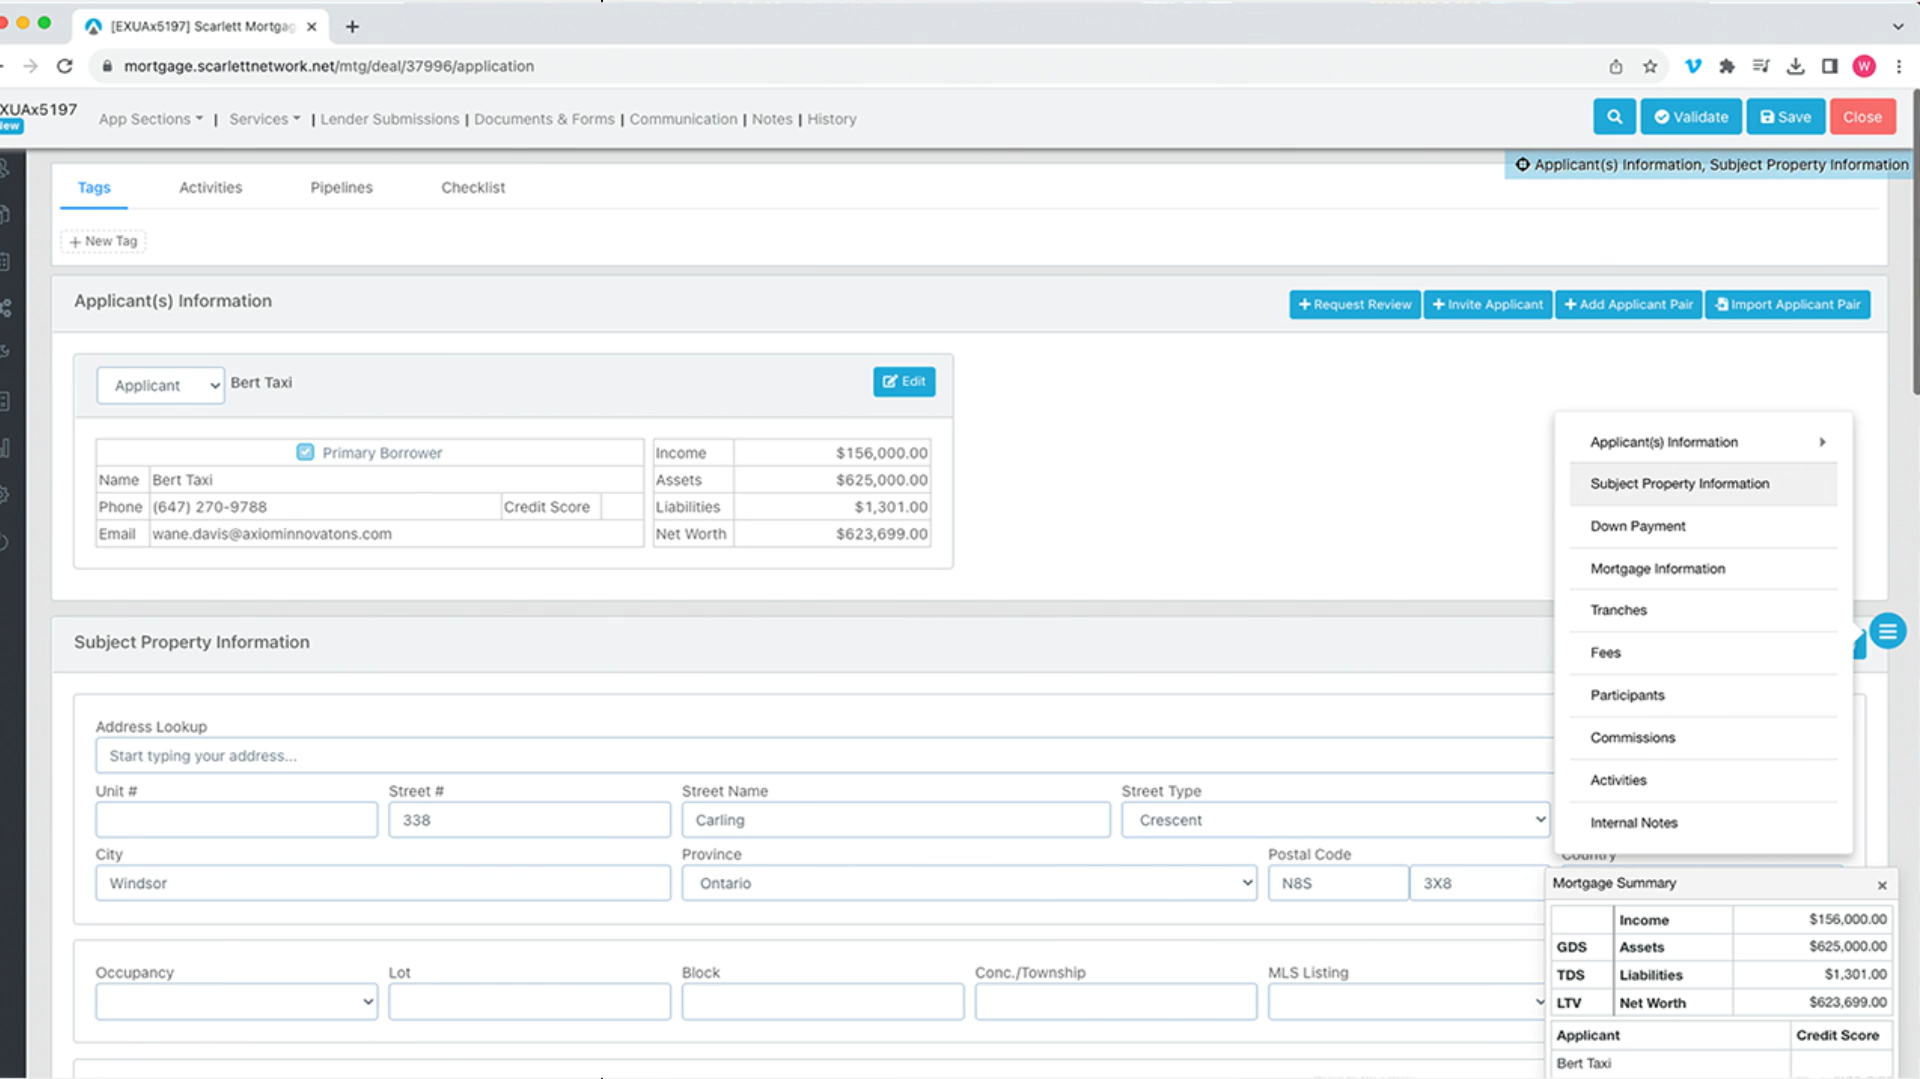Click the Edit button for Bert Taxi

[904, 382]
